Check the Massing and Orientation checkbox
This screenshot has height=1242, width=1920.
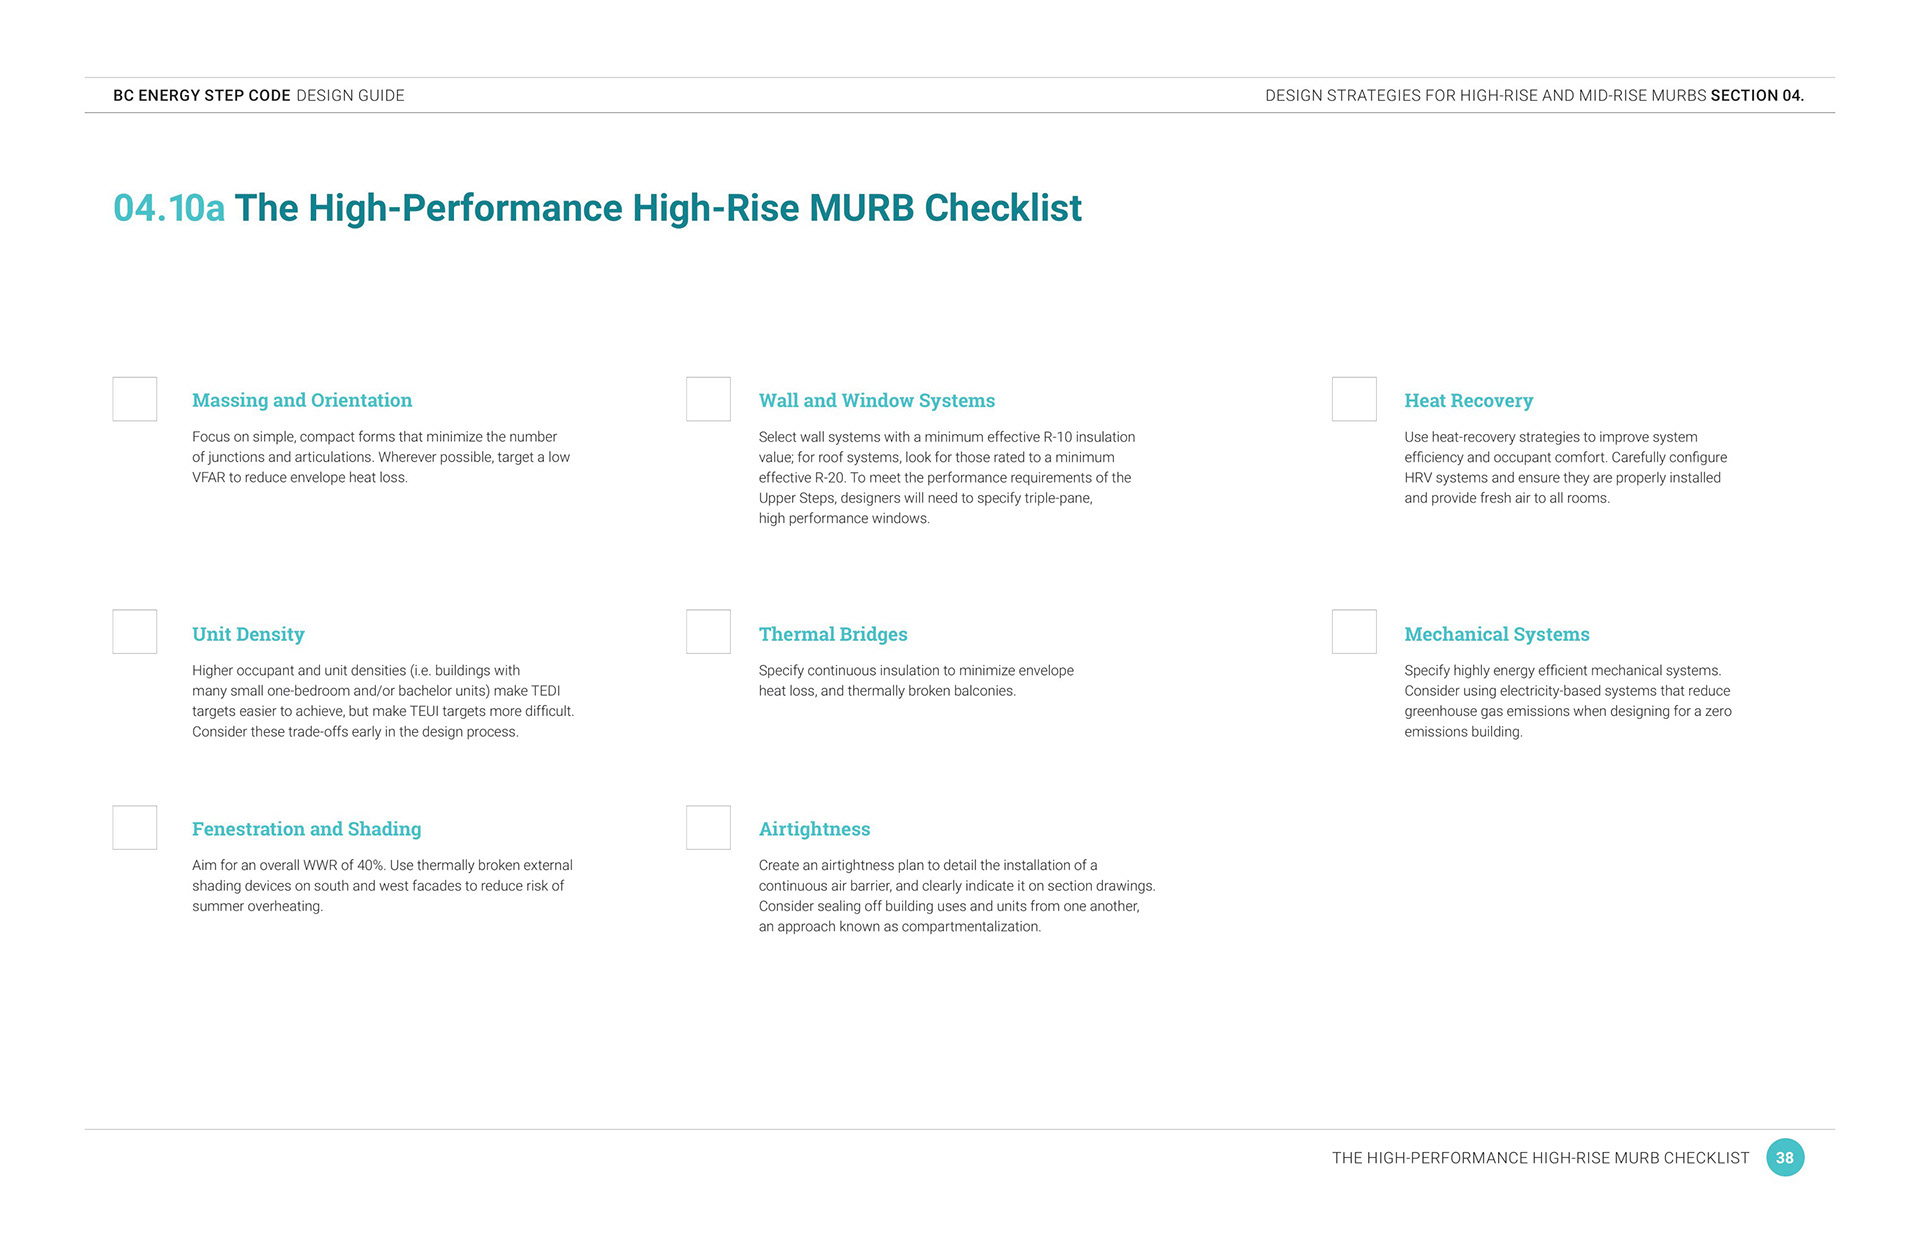pyautogui.click(x=135, y=399)
